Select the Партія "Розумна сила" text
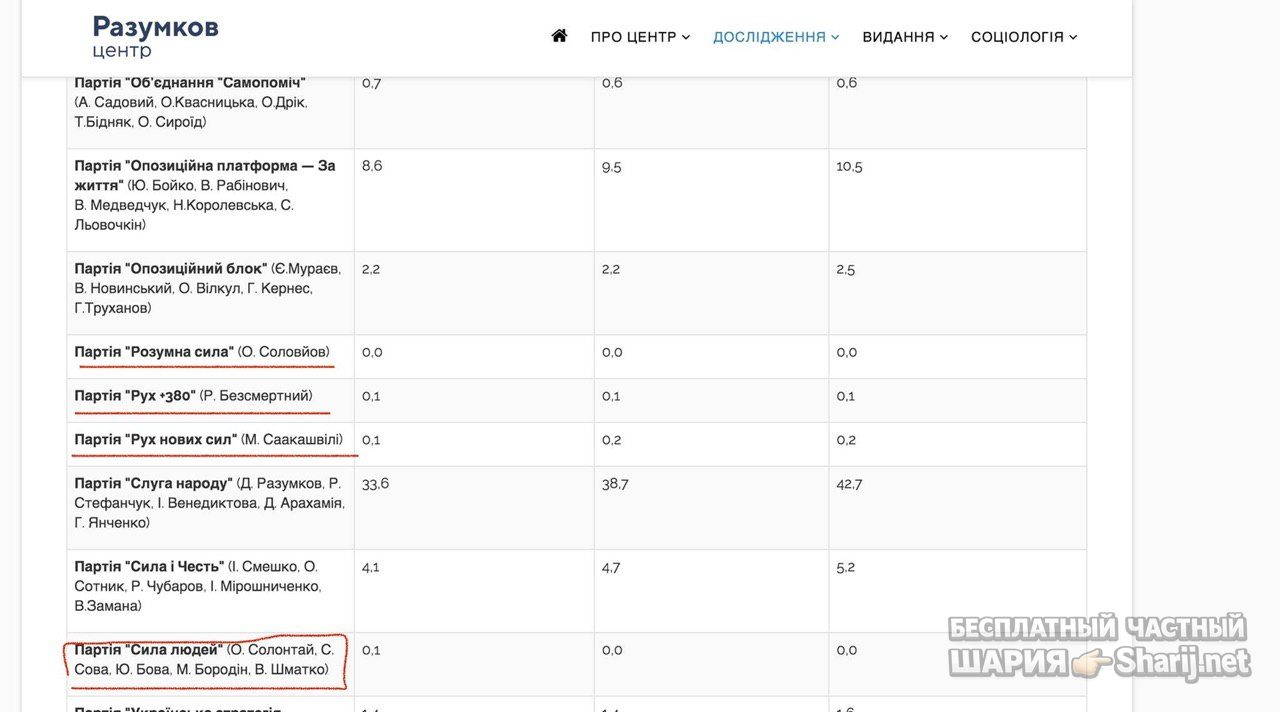The height and width of the screenshot is (712, 1280). [x=154, y=352]
